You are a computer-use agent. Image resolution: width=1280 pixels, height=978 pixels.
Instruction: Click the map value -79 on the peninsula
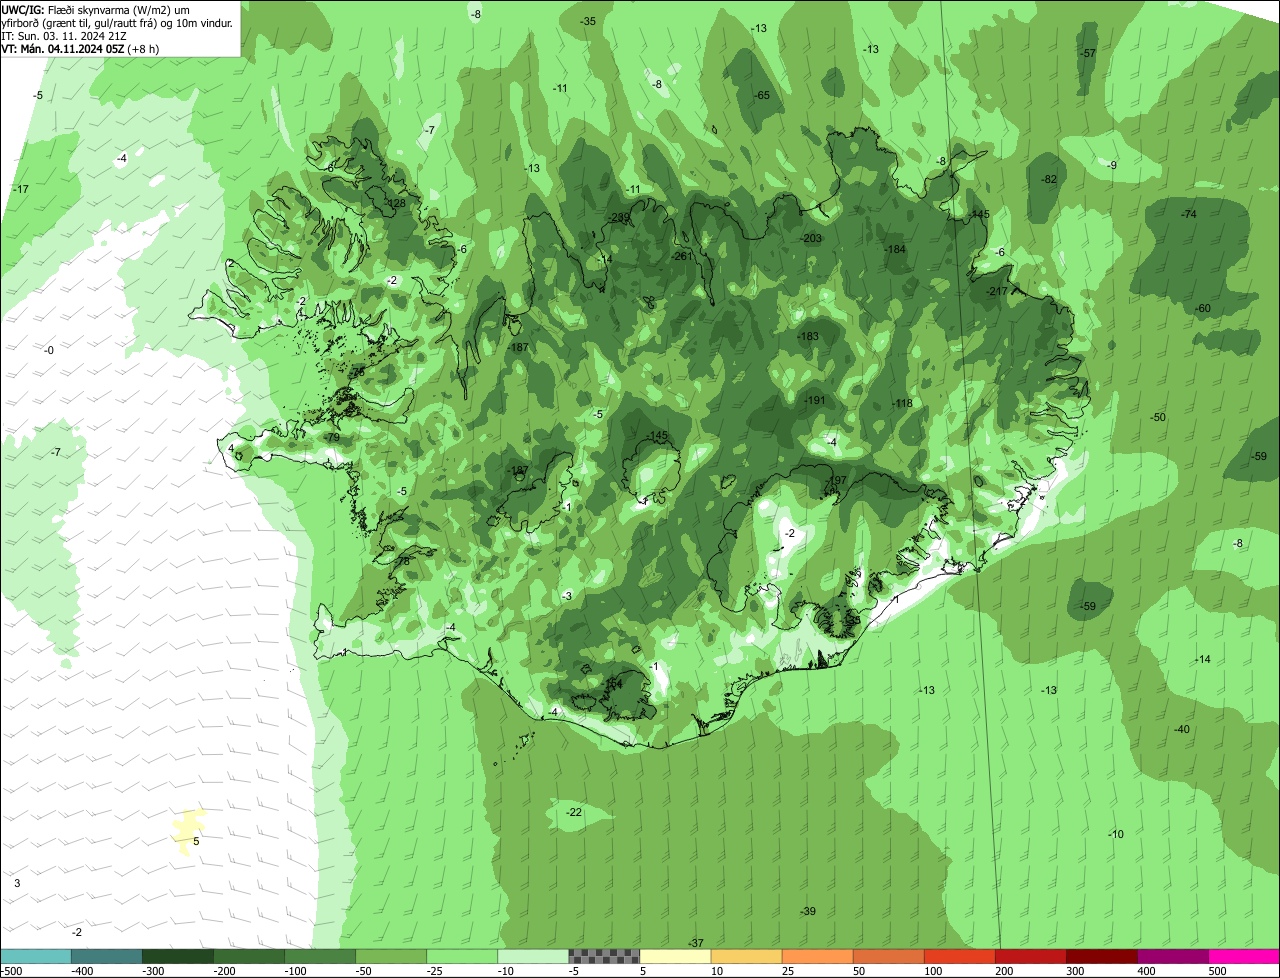click(332, 438)
